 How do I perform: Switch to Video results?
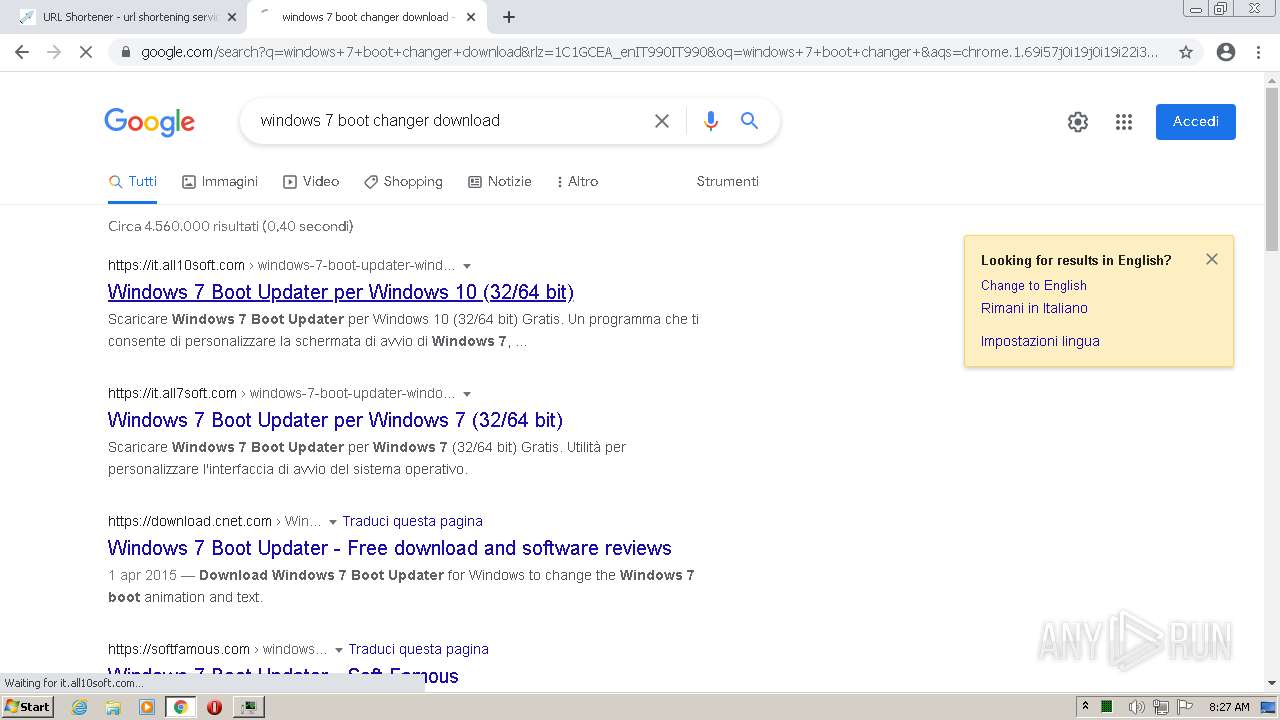311,182
